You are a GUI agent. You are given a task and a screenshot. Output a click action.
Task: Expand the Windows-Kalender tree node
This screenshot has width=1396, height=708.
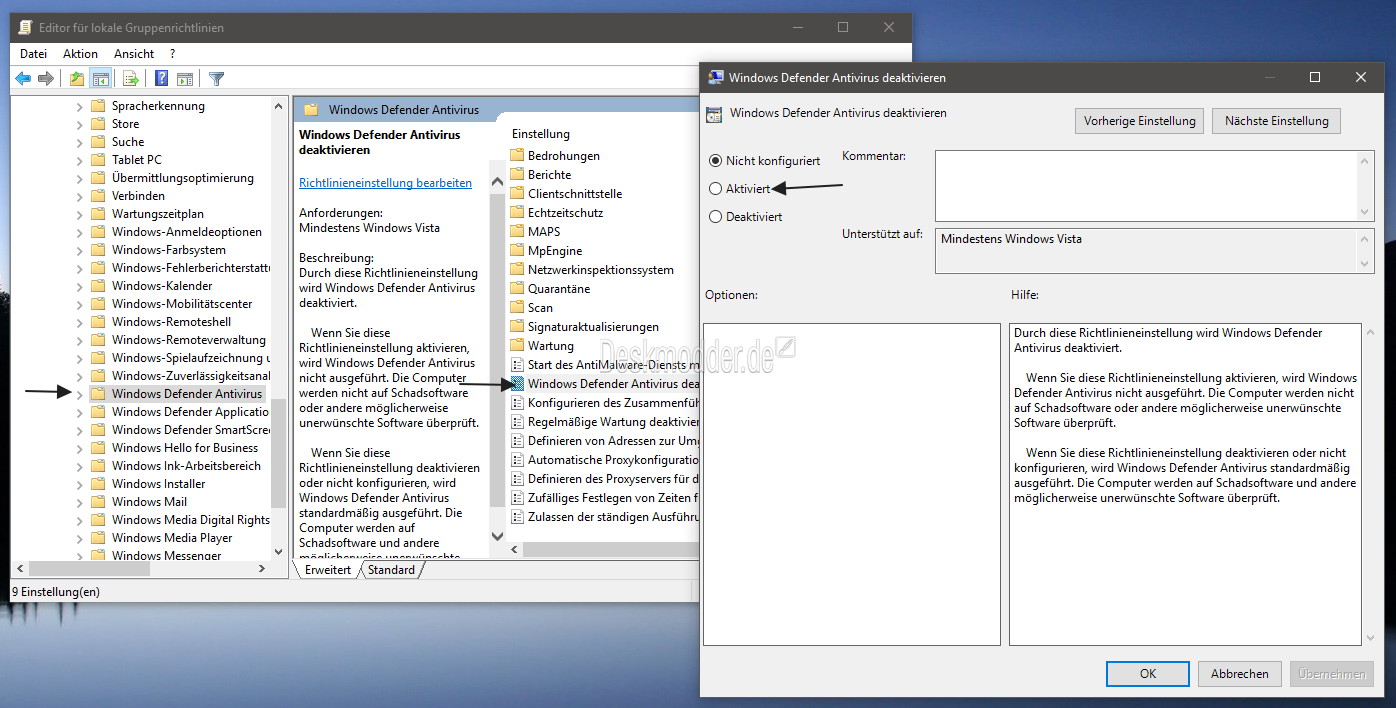coord(80,286)
